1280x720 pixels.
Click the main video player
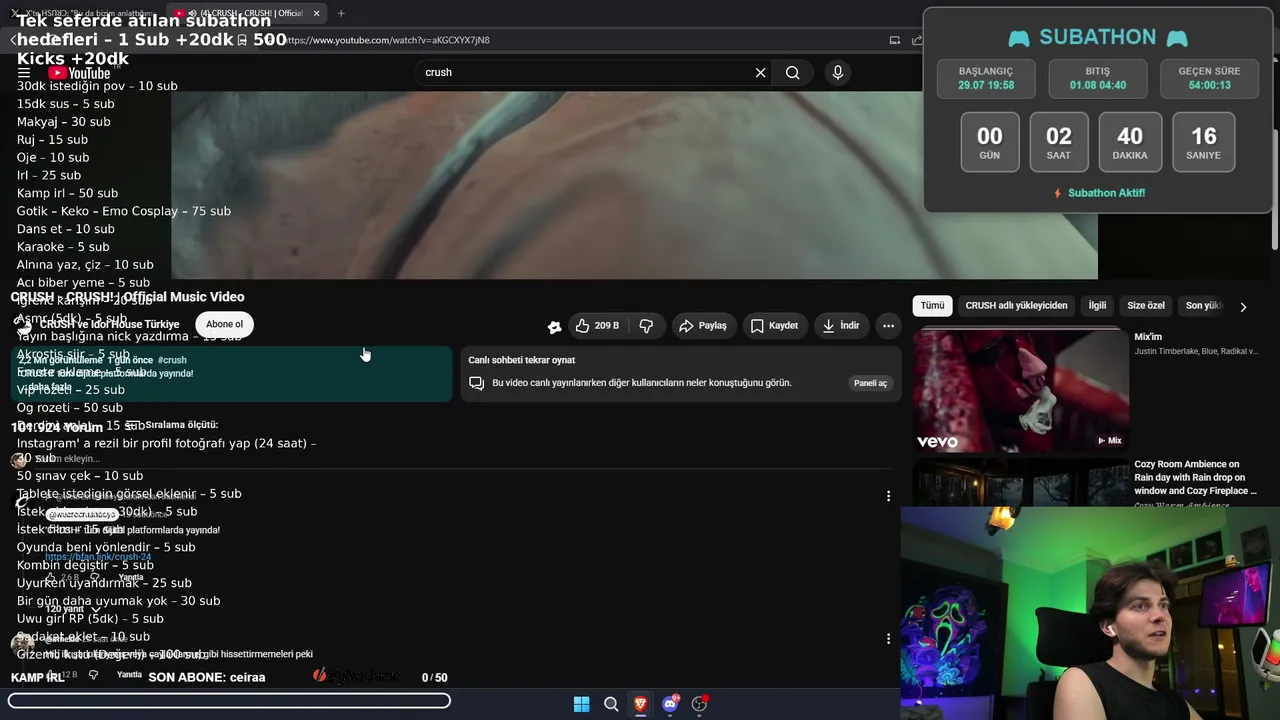634,185
